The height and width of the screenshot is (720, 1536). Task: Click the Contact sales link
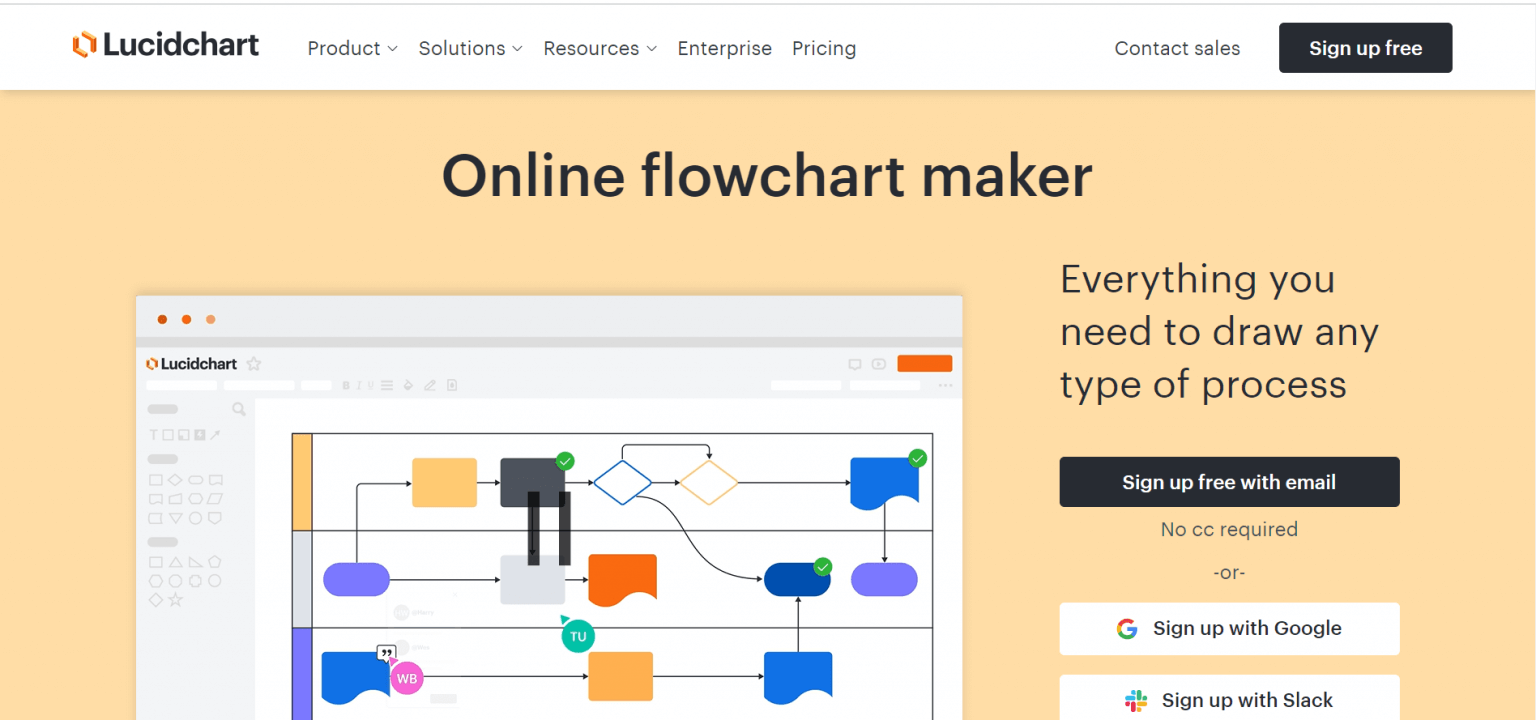pyautogui.click(x=1177, y=48)
